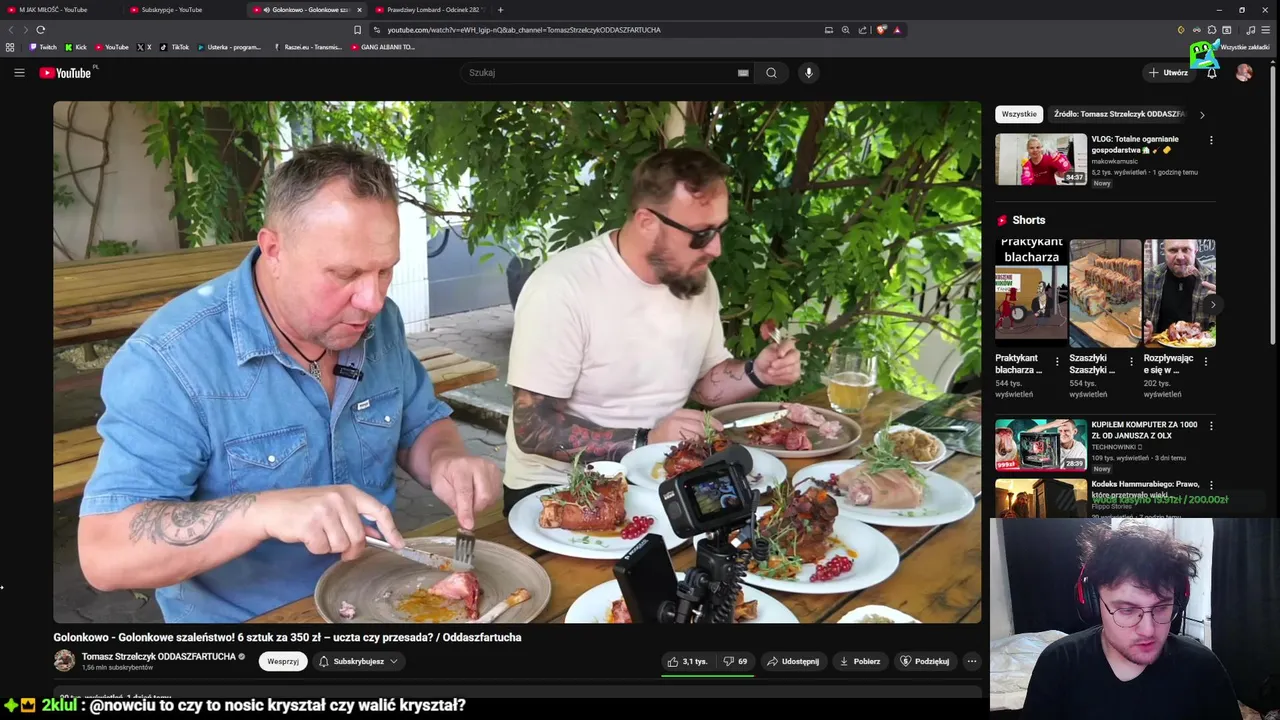Open a new browser tab
The height and width of the screenshot is (720, 1280).
(500, 10)
